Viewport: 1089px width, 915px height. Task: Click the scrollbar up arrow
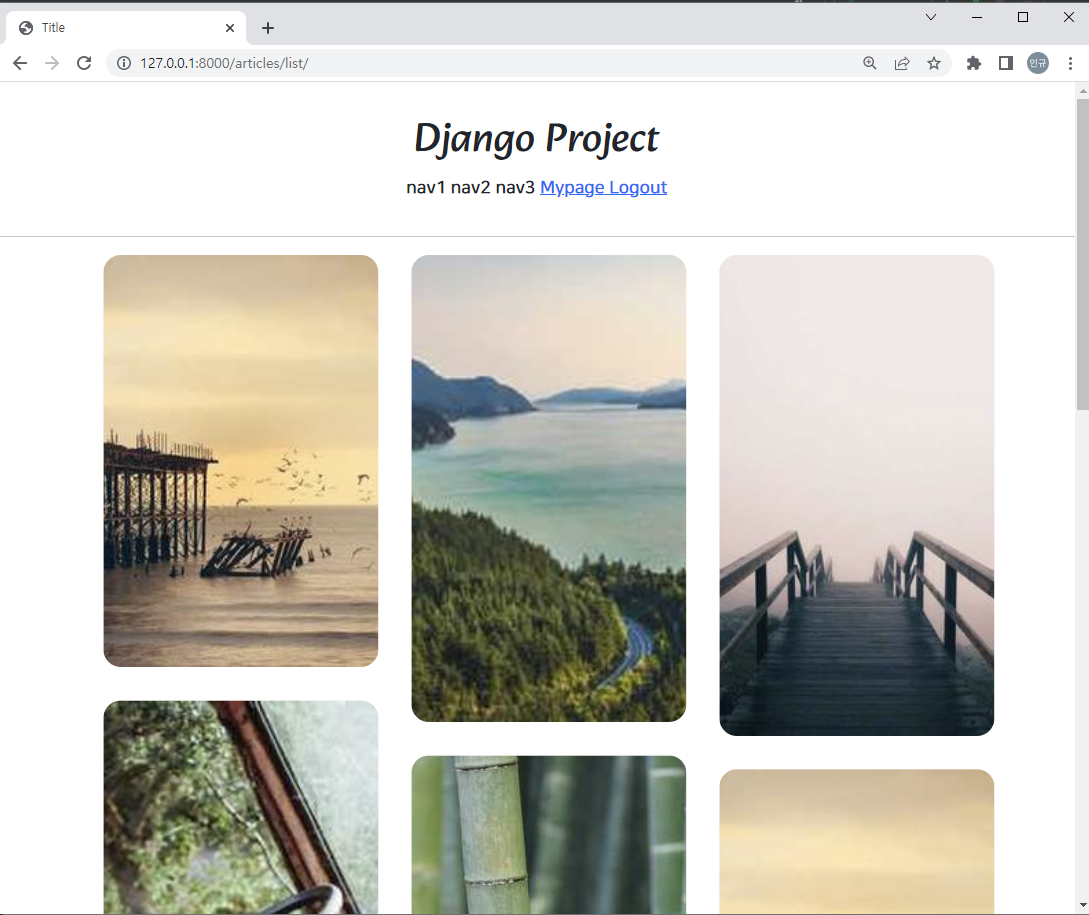1083,91
